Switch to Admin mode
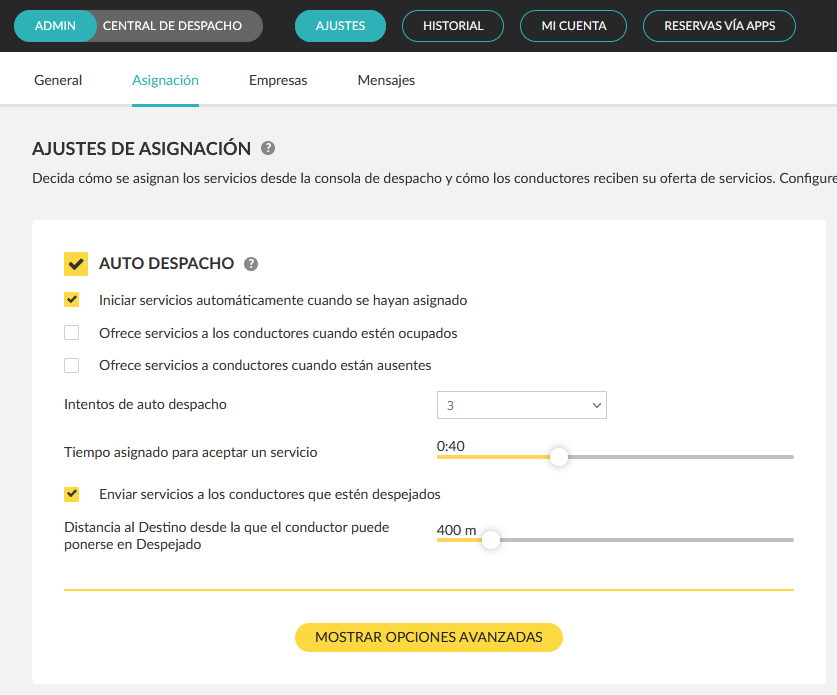 55,26
